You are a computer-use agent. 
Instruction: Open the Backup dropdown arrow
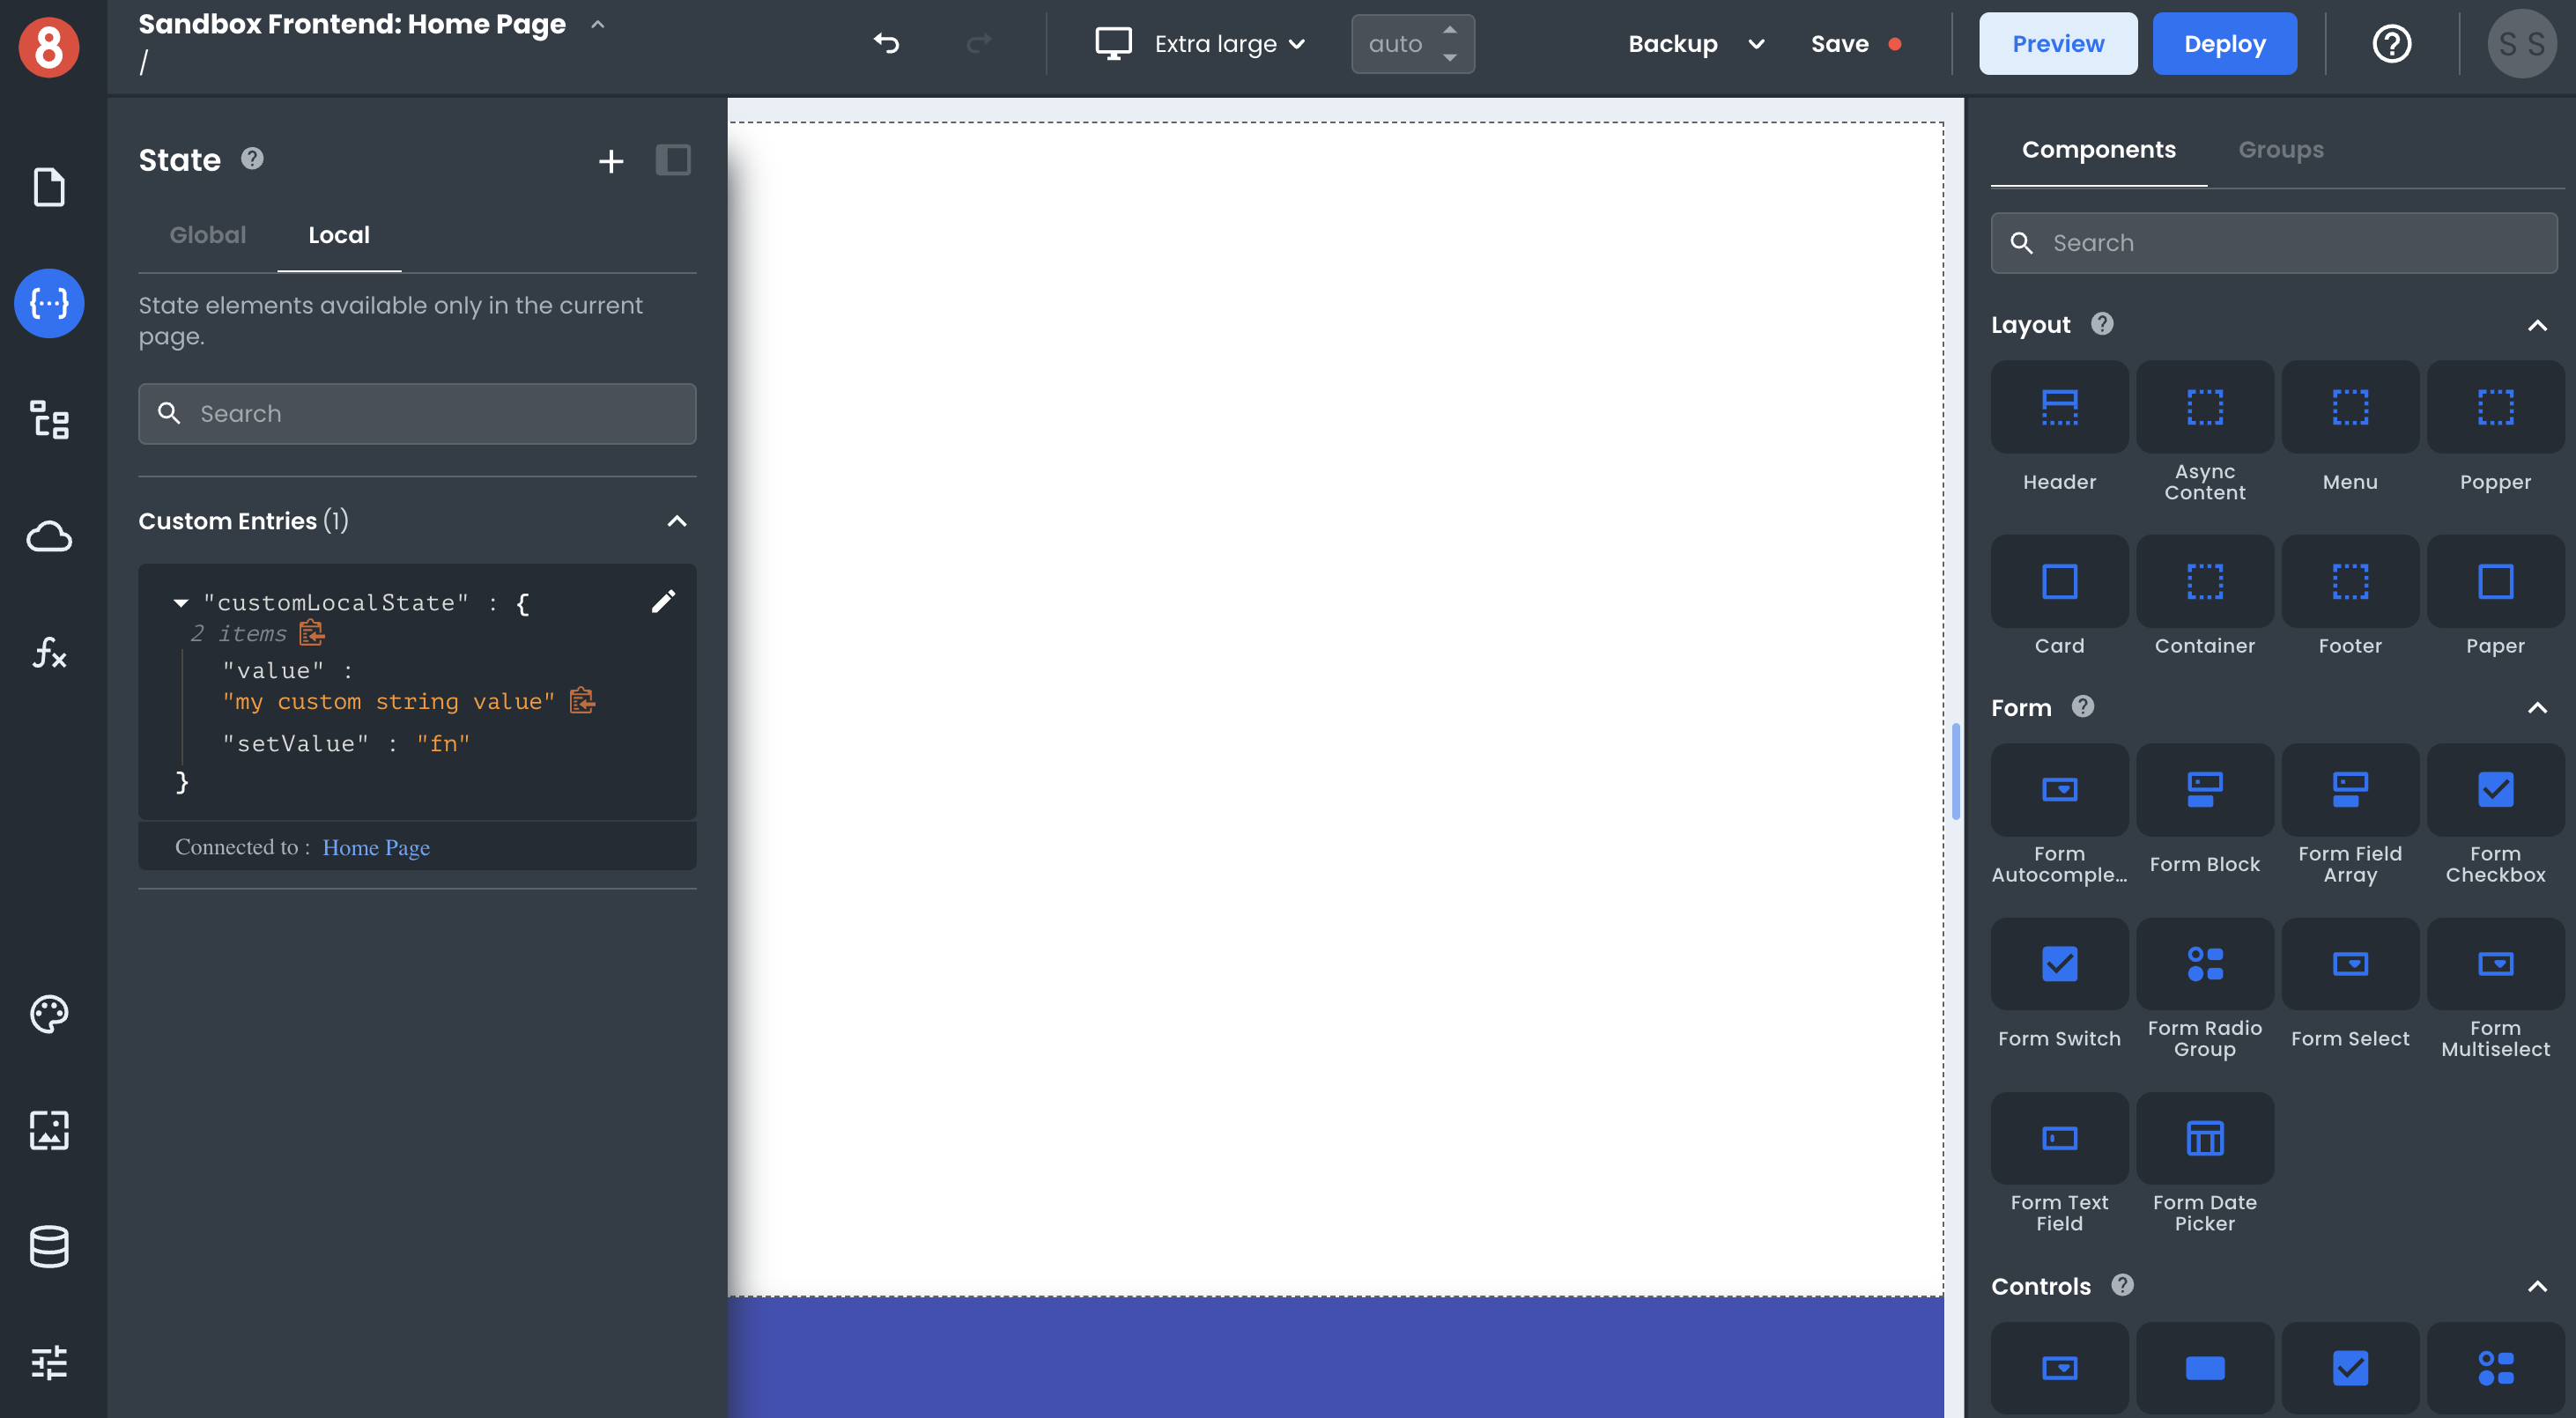click(x=1756, y=43)
